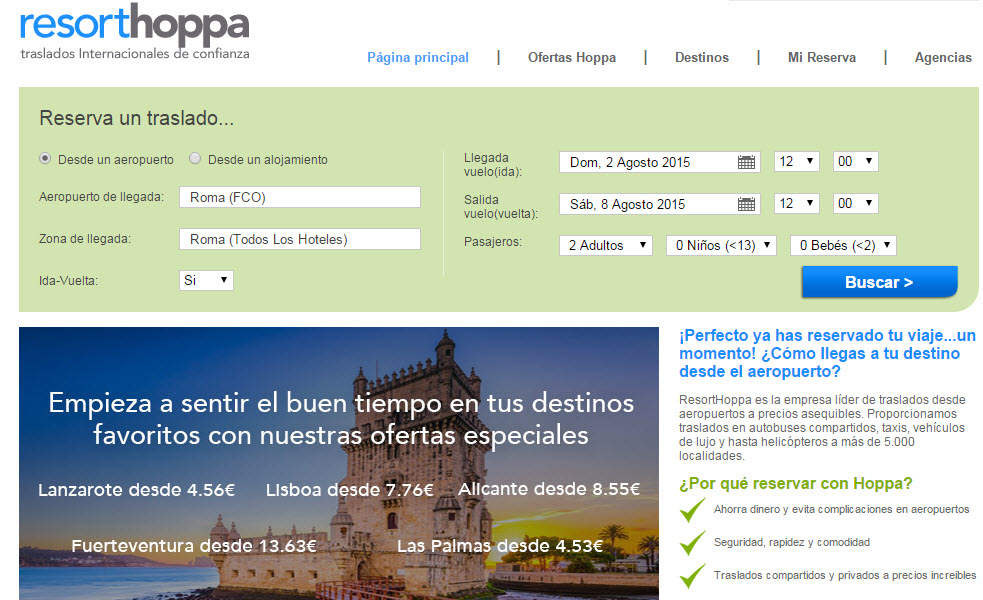This screenshot has height=600, width=983.
Task: Expand the Ida-Vuelta dropdown
Action: click(x=206, y=280)
